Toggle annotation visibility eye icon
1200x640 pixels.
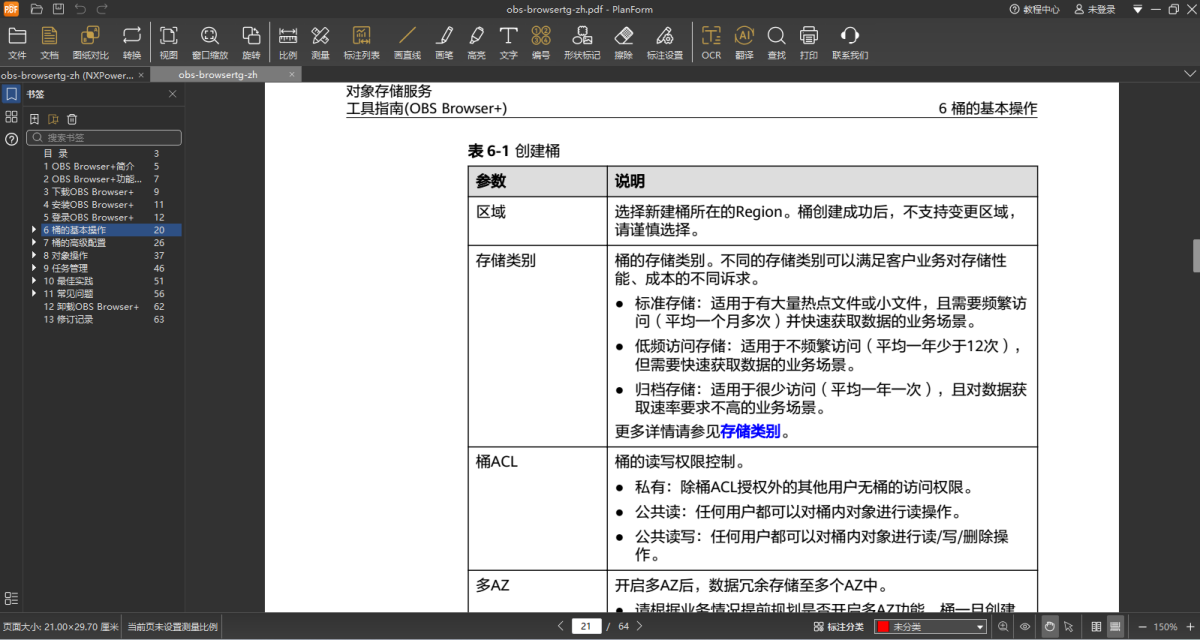tap(1025, 627)
